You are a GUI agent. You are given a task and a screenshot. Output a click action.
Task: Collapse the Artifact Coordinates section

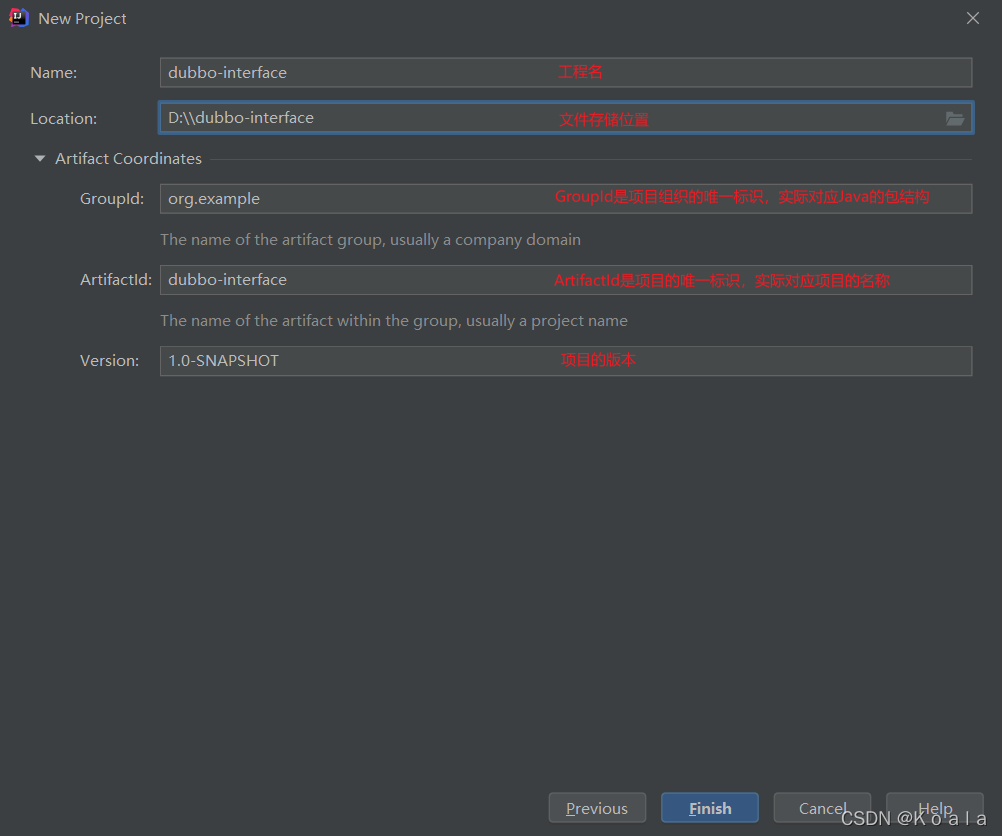[40, 159]
